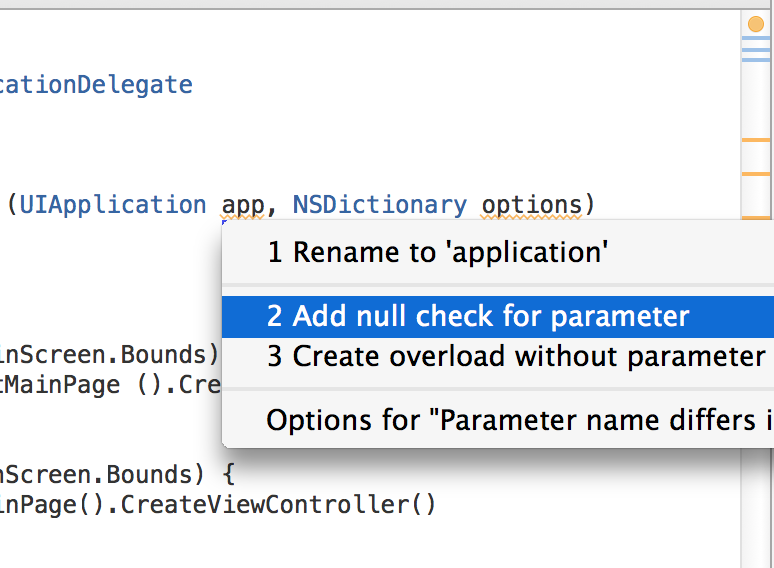Jump to the topmost orange warning marker in the overview strip
Screen dimensions: 774x568
point(756,141)
